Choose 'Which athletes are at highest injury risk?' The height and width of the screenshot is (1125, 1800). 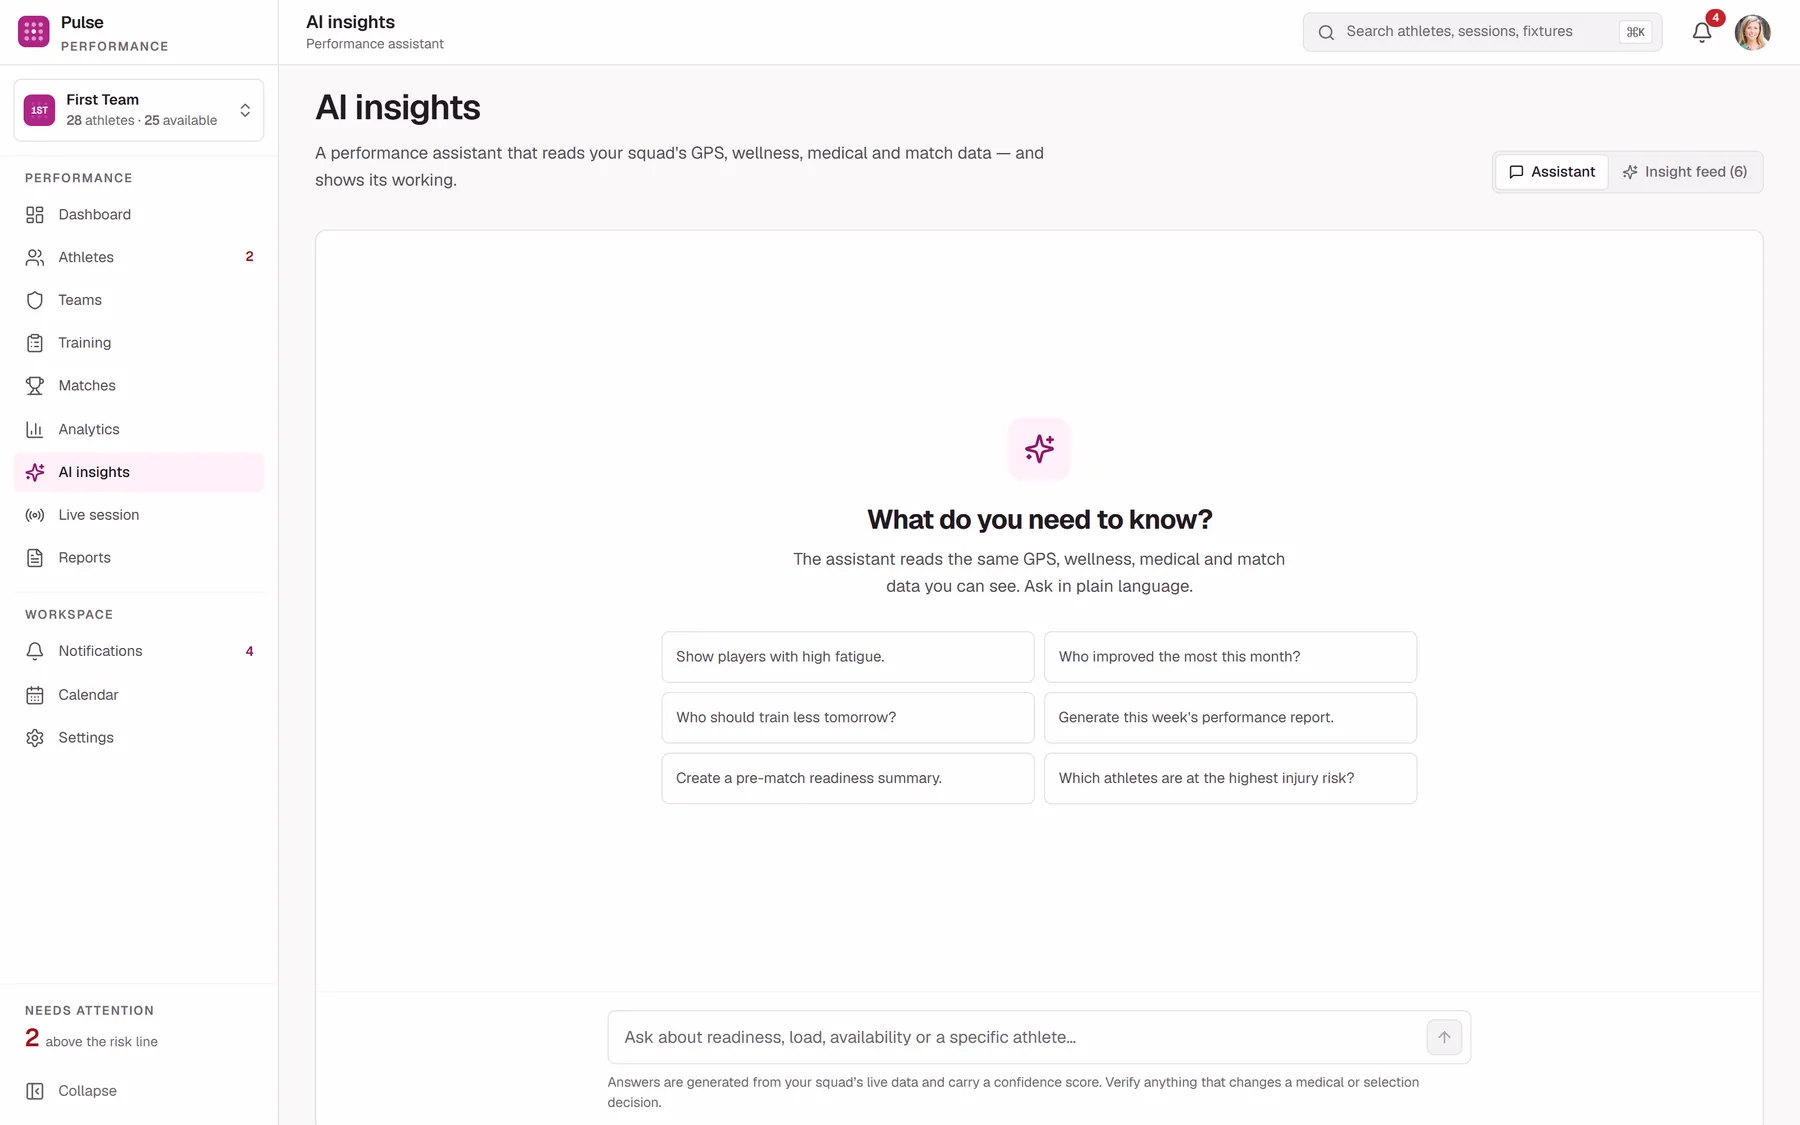tap(1230, 778)
